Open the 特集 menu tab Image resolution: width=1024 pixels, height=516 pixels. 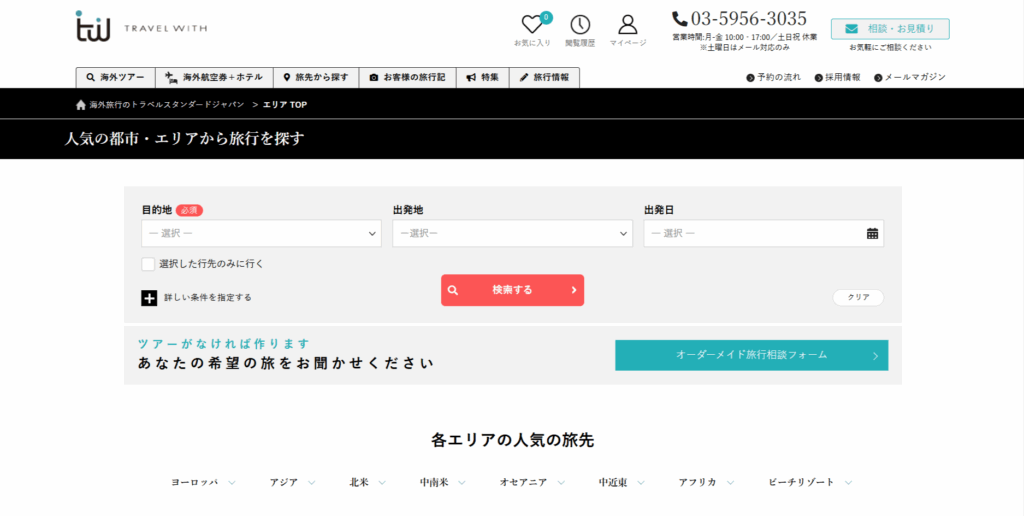(x=482, y=77)
